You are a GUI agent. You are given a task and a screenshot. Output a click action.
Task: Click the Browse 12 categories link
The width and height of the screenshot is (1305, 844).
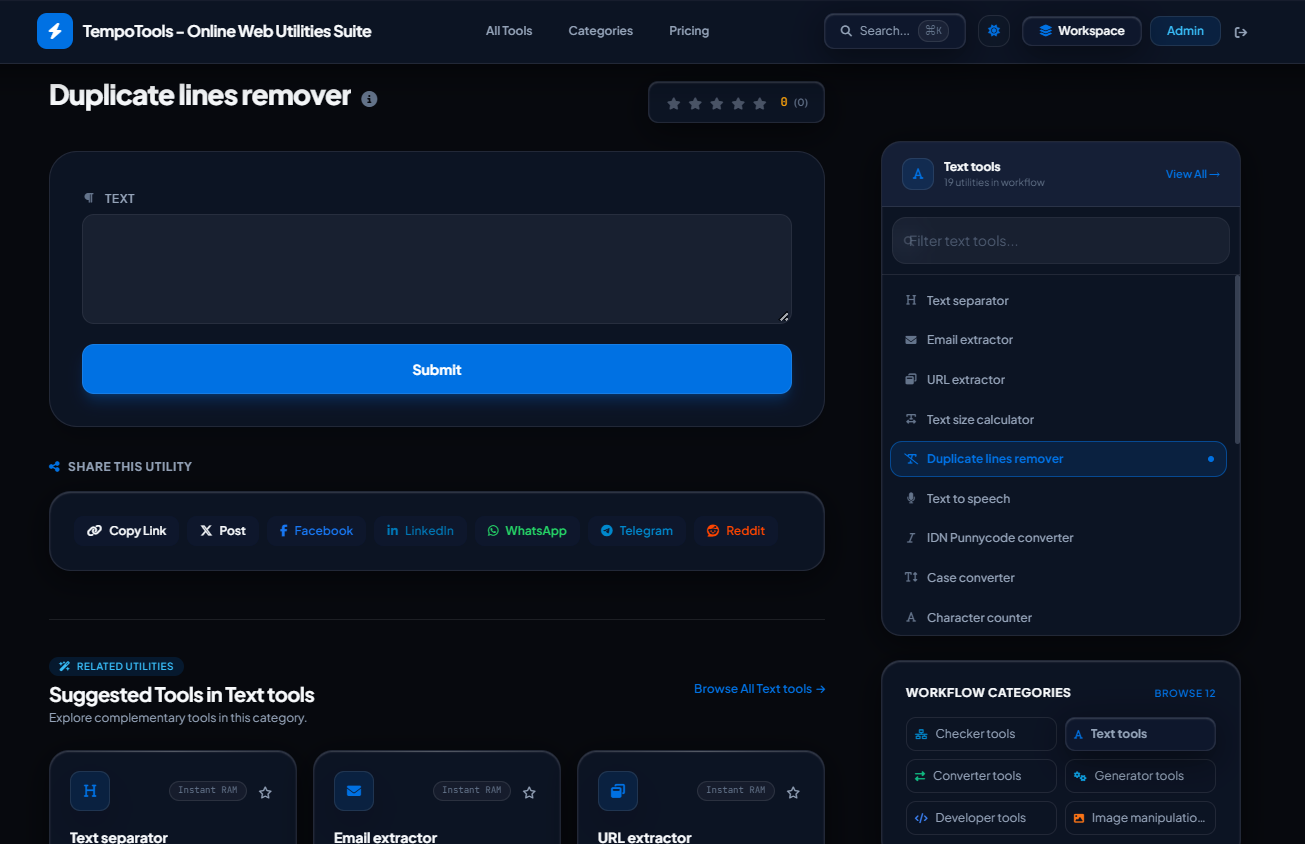(x=1185, y=693)
